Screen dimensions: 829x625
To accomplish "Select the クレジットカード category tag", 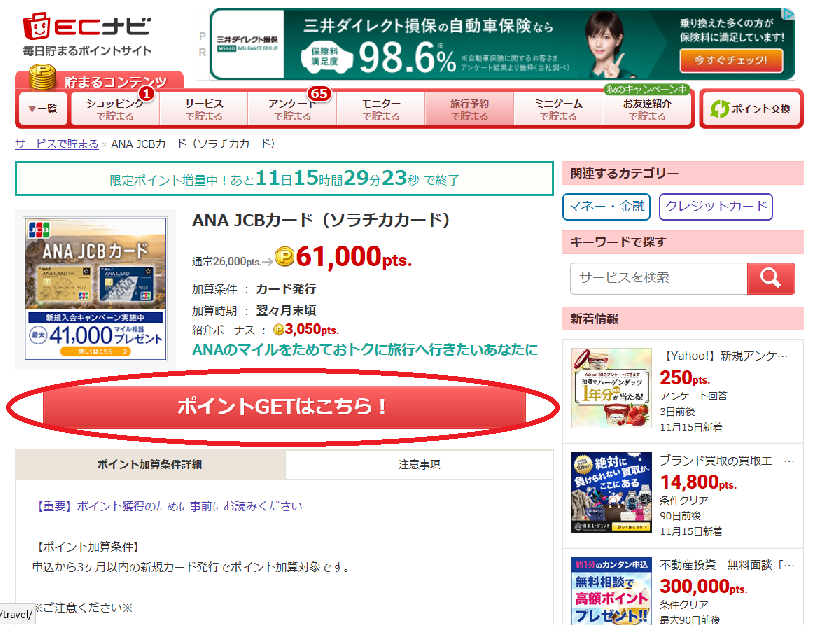I will (x=716, y=206).
